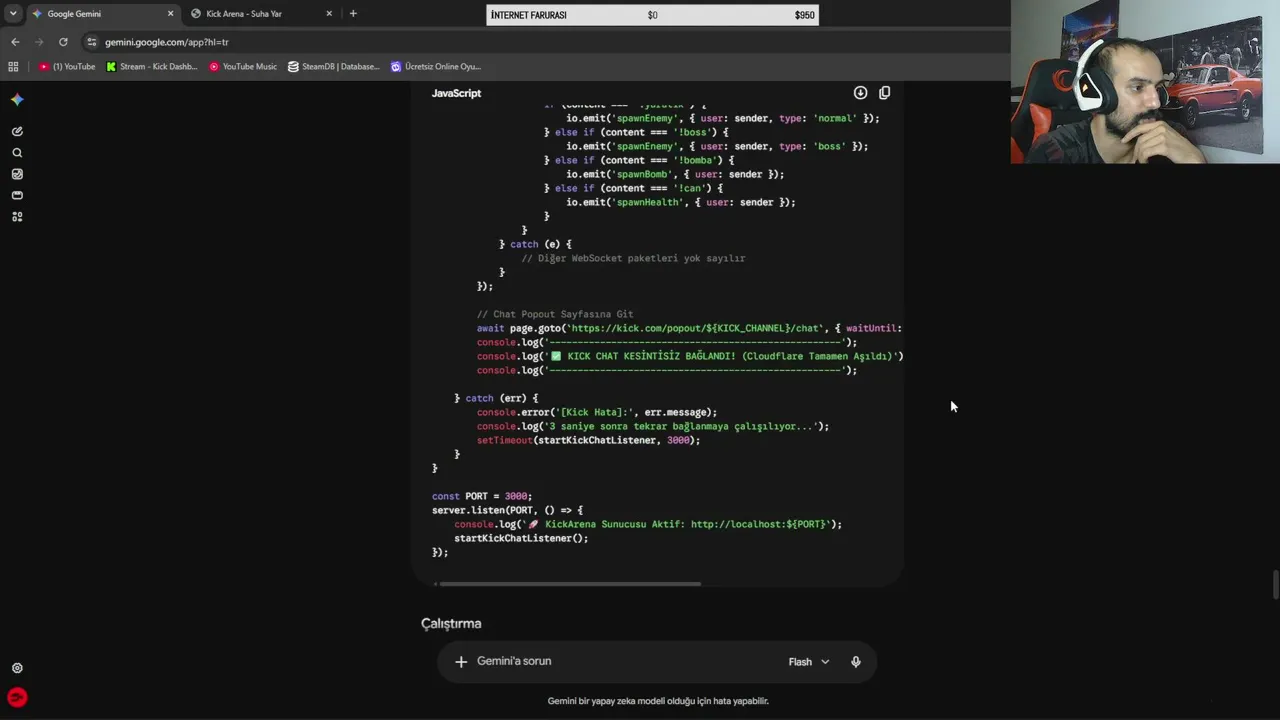1280x720 pixels.
Task: Click the "setTimeout(startKickChatListener, 3000);" line
Action: coord(588,440)
